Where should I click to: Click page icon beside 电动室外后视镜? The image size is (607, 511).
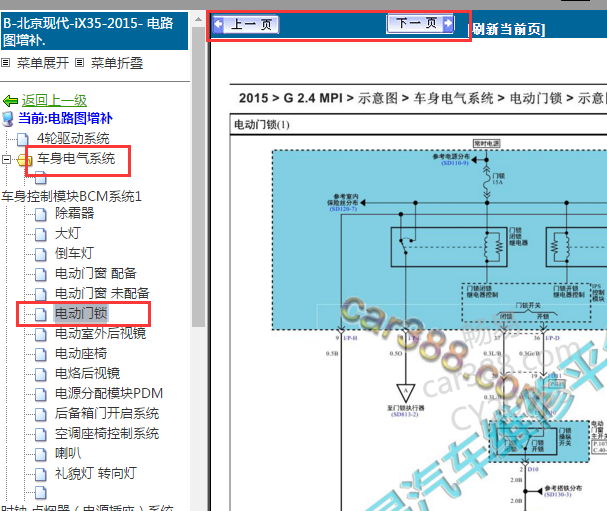pos(41,334)
